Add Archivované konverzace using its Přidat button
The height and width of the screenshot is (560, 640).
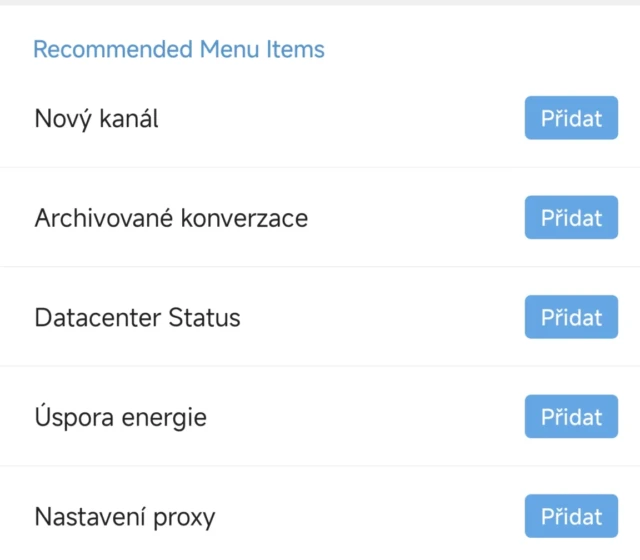[571, 217]
